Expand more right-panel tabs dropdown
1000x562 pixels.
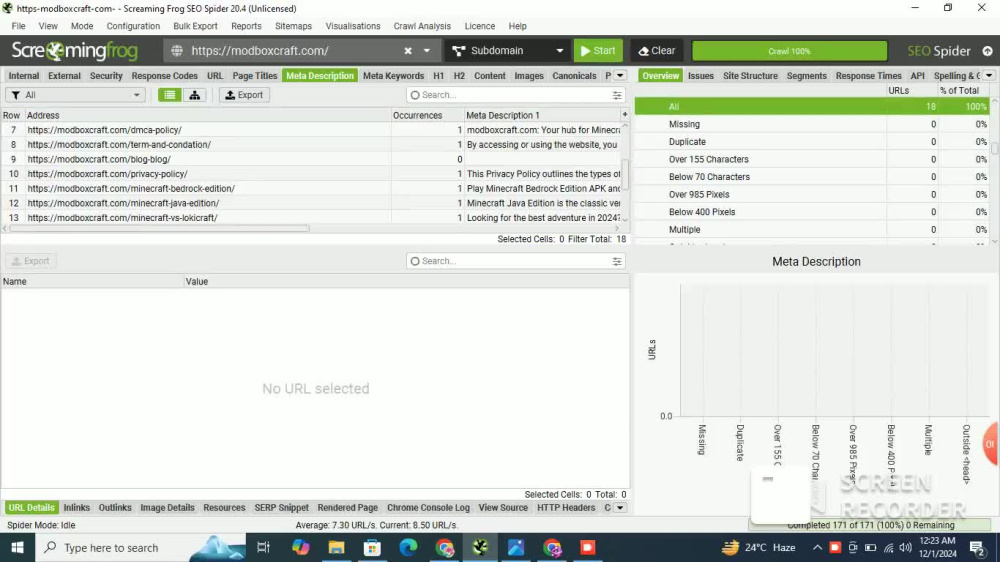point(989,75)
